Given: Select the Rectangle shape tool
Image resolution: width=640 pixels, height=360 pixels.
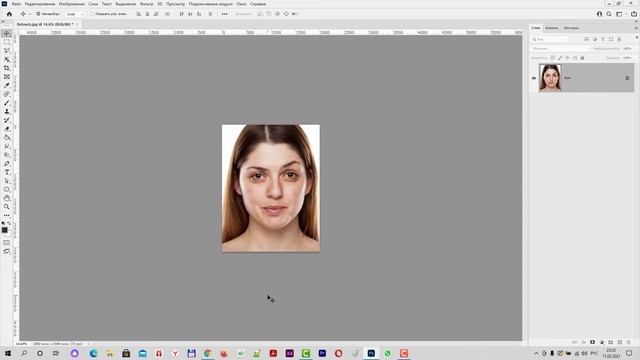Looking at the screenshot, I should tap(7, 189).
